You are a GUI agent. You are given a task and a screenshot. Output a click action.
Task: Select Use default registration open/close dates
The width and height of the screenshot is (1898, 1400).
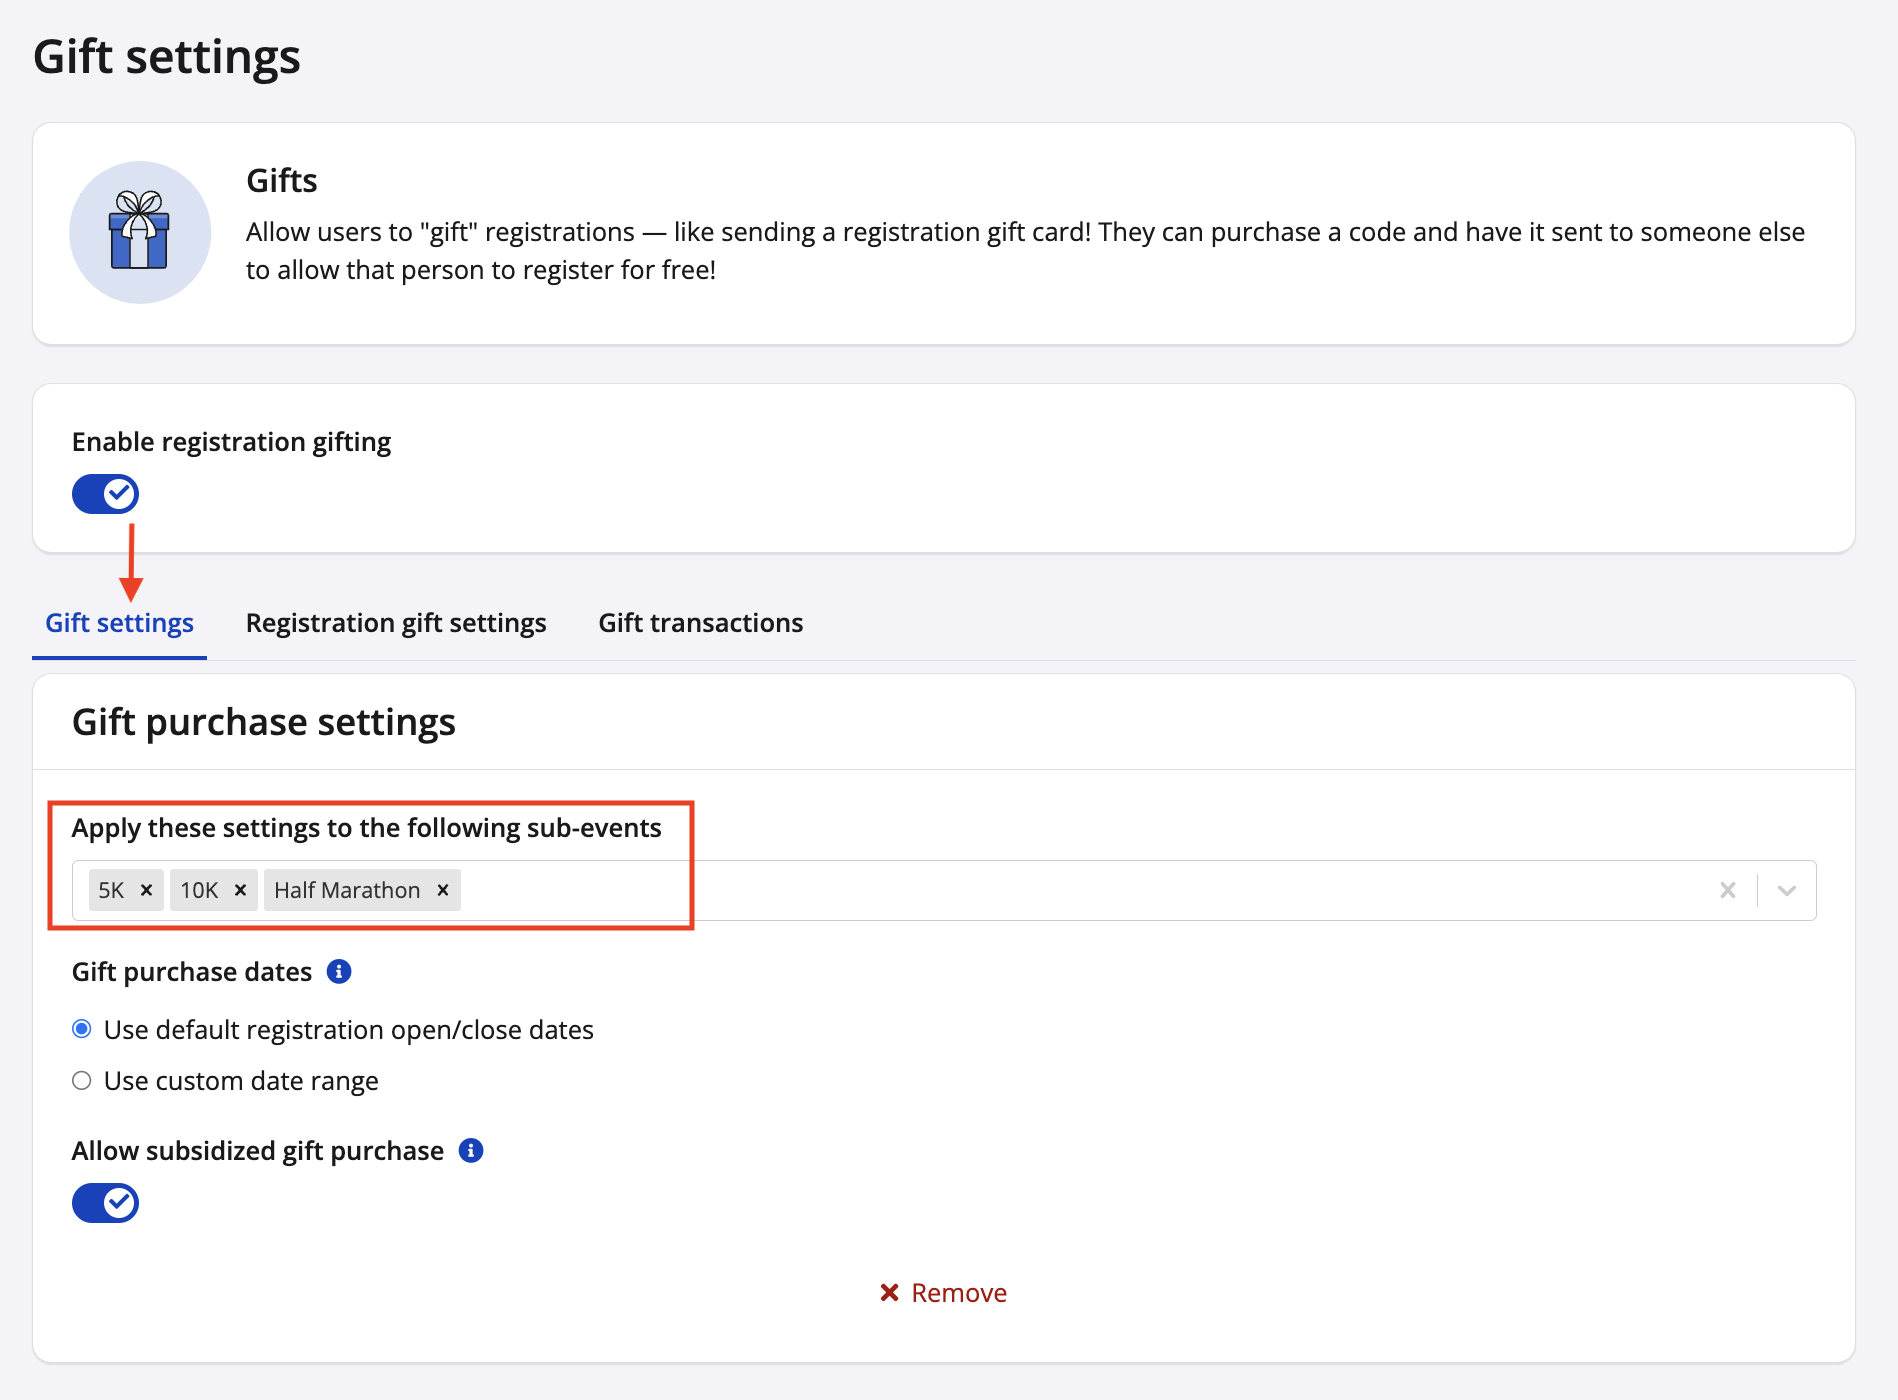pos(82,1029)
